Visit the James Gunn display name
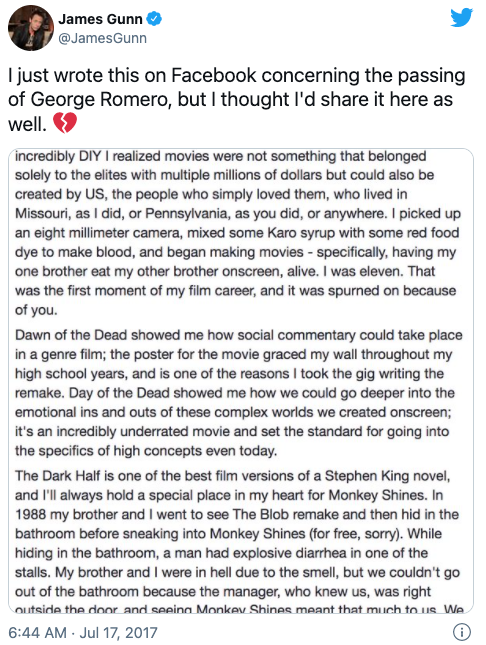 pyautogui.click(x=100, y=19)
